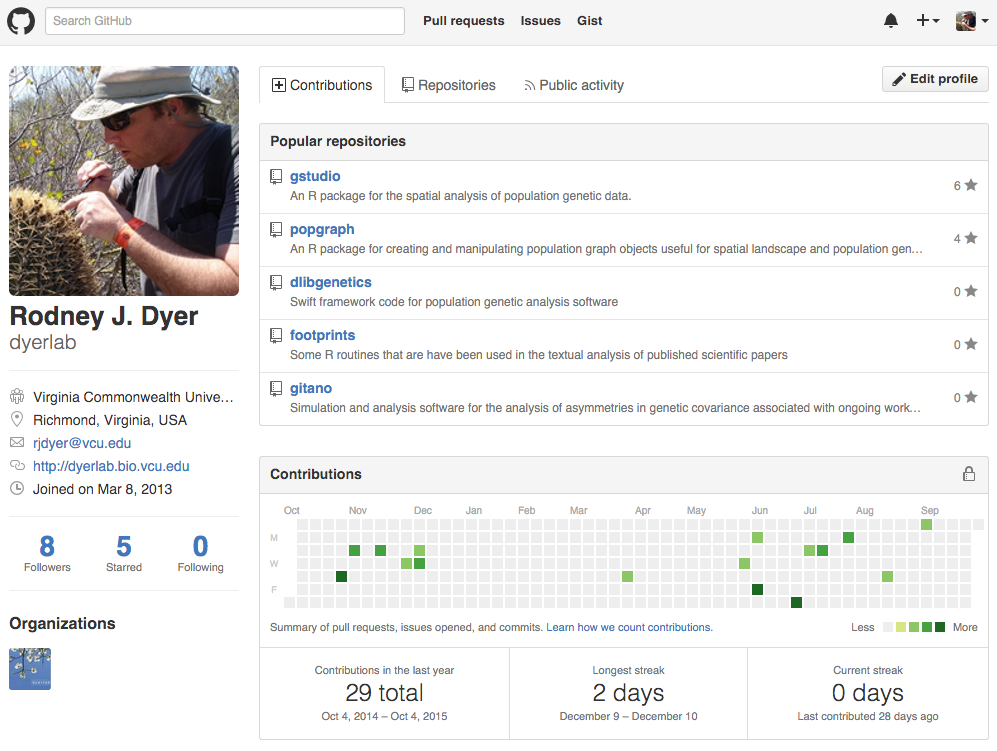The height and width of the screenshot is (751, 997).
Task: View the 8 Followers count
Action: (x=47, y=553)
